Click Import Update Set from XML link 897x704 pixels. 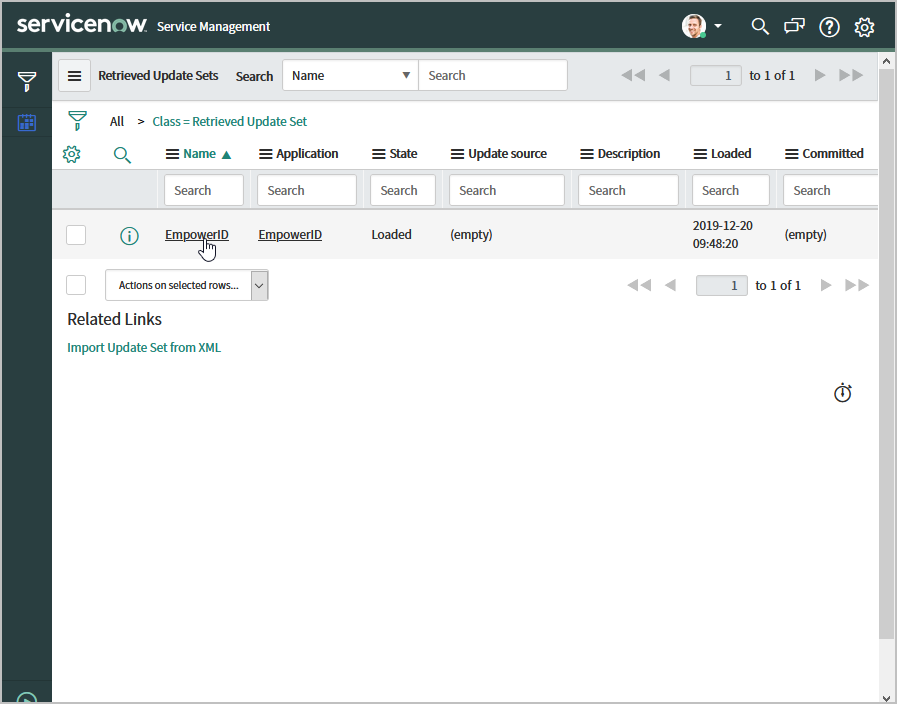click(144, 348)
